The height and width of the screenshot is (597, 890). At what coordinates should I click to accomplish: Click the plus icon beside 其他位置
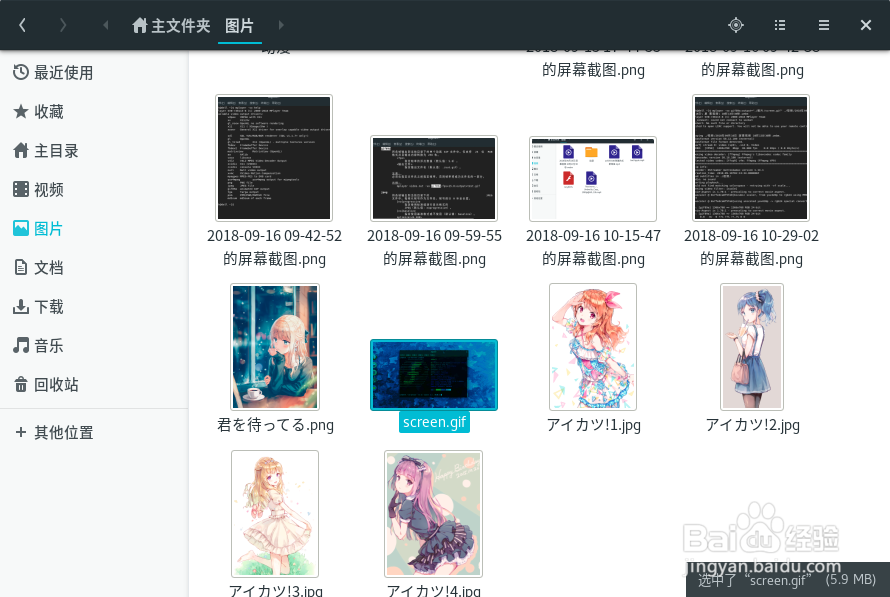[x=21, y=432]
